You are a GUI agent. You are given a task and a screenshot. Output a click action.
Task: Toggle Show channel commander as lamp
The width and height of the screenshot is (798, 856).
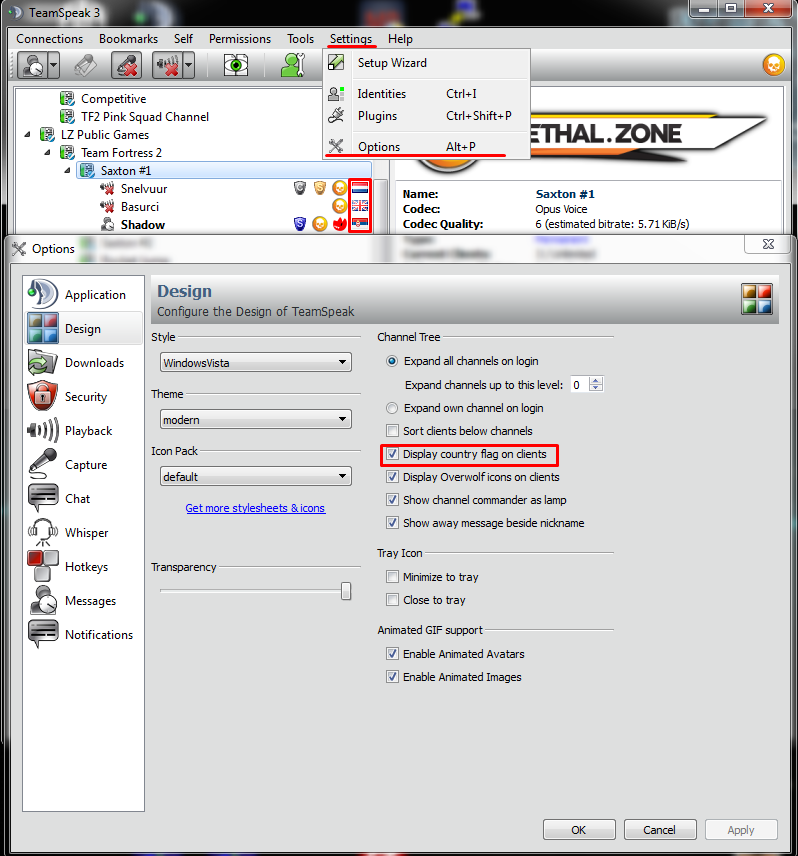[392, 500]
